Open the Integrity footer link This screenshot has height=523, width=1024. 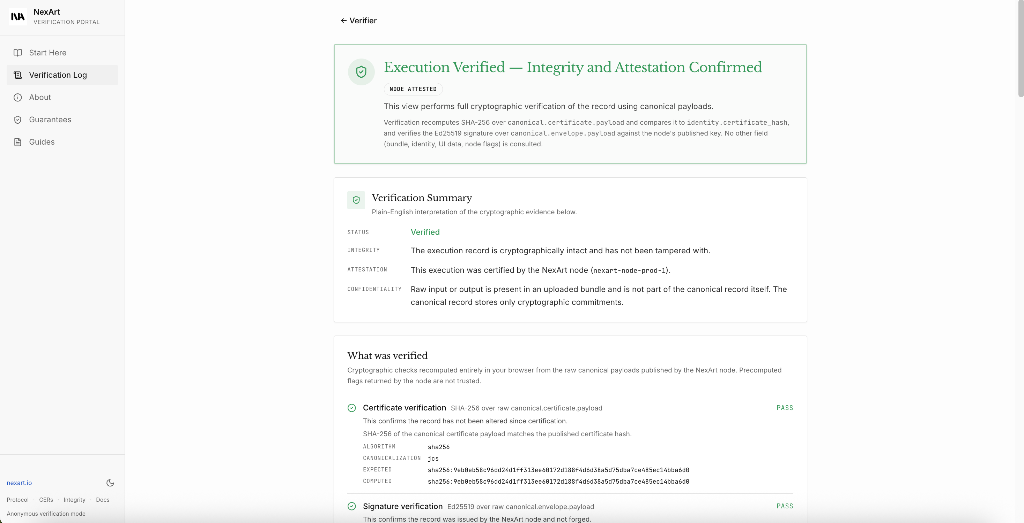point(74,500)
